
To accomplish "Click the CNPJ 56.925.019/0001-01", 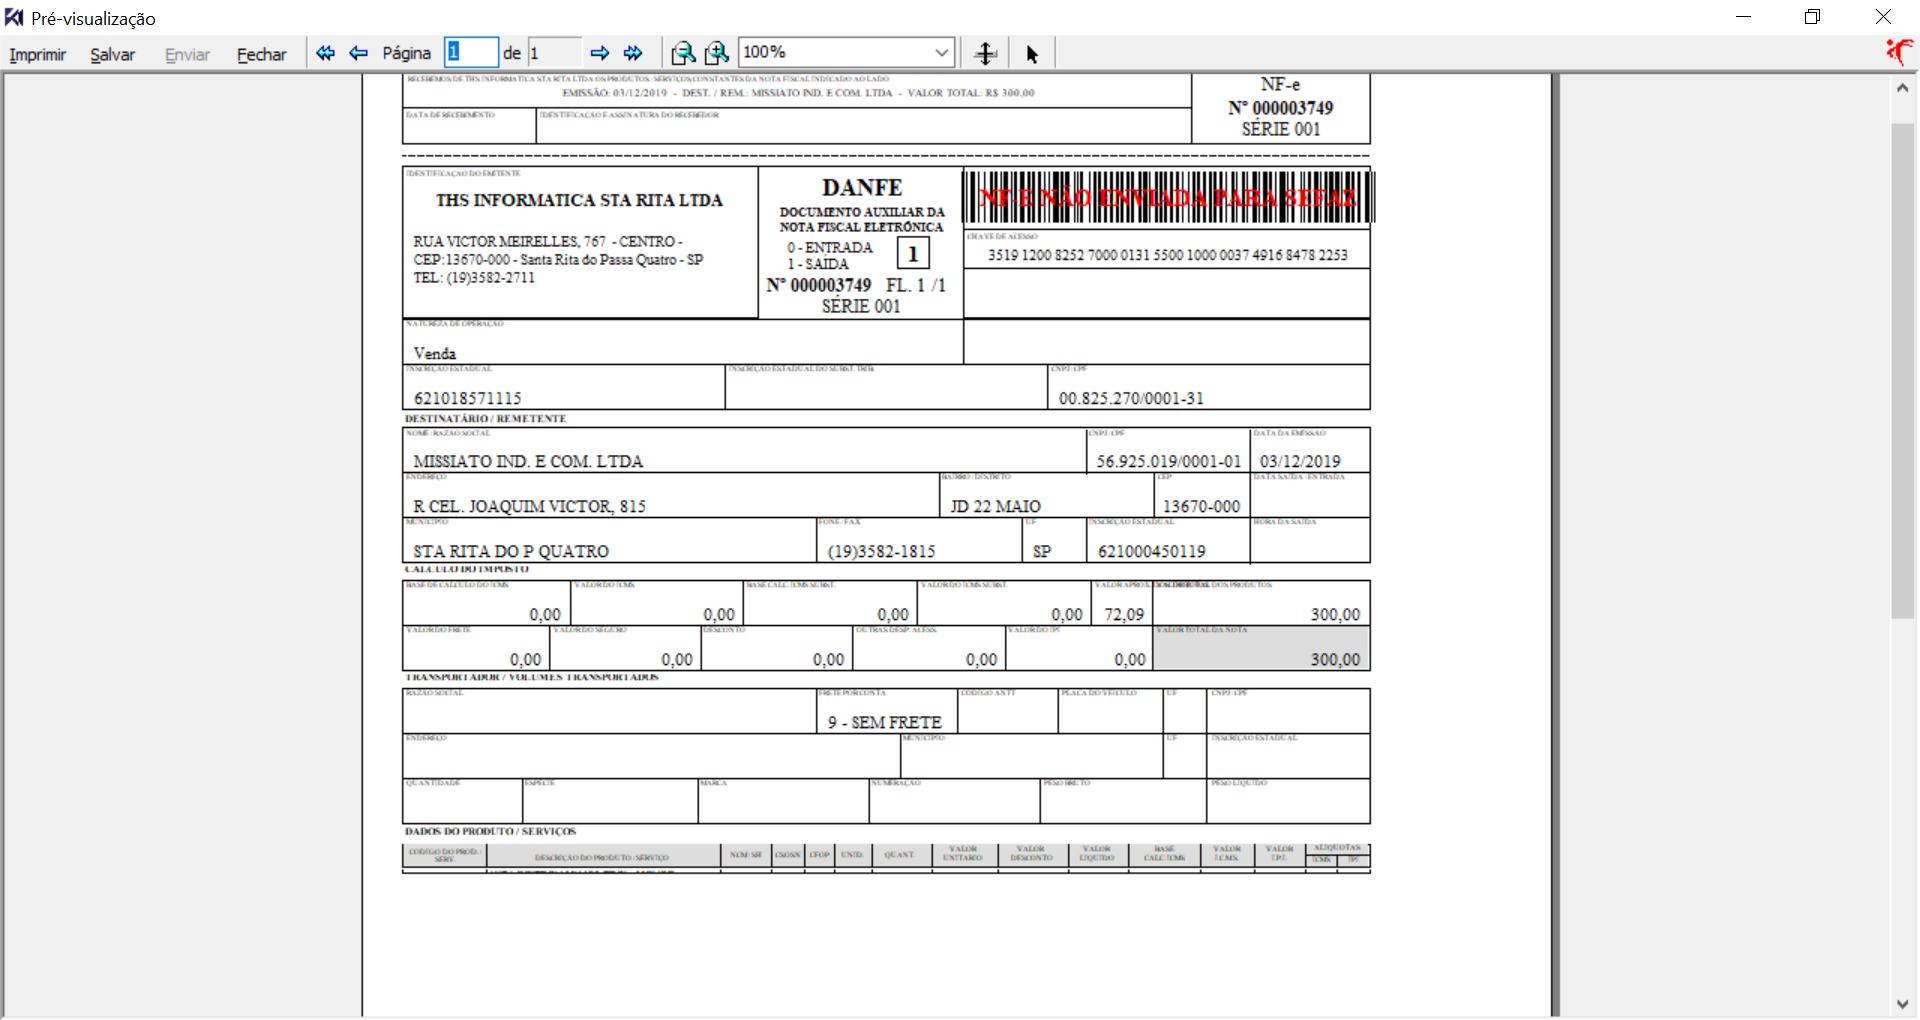I will point(1168,461).
